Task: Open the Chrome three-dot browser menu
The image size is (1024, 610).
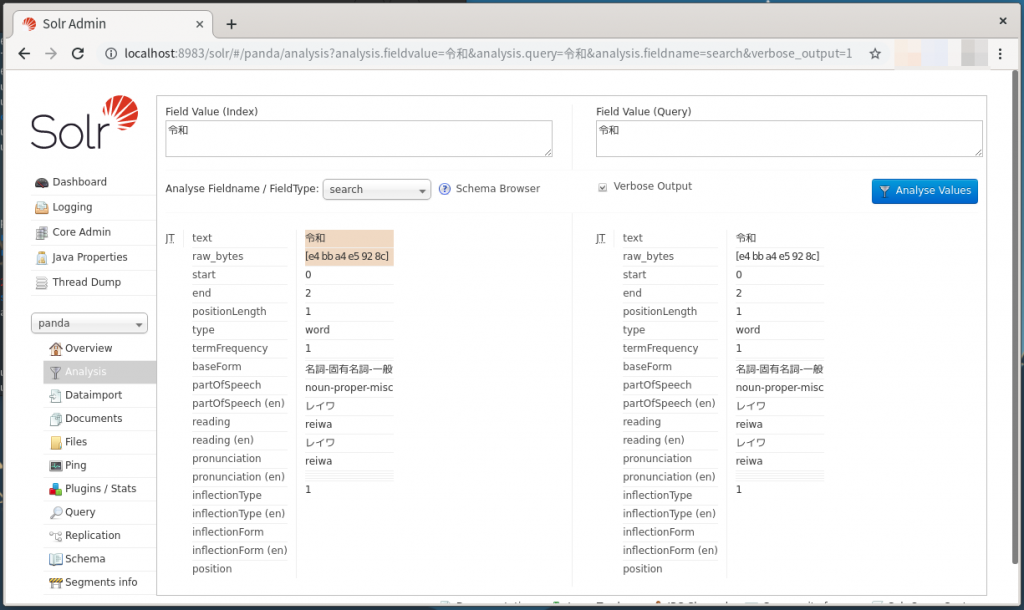Action: click(1001, 55)
